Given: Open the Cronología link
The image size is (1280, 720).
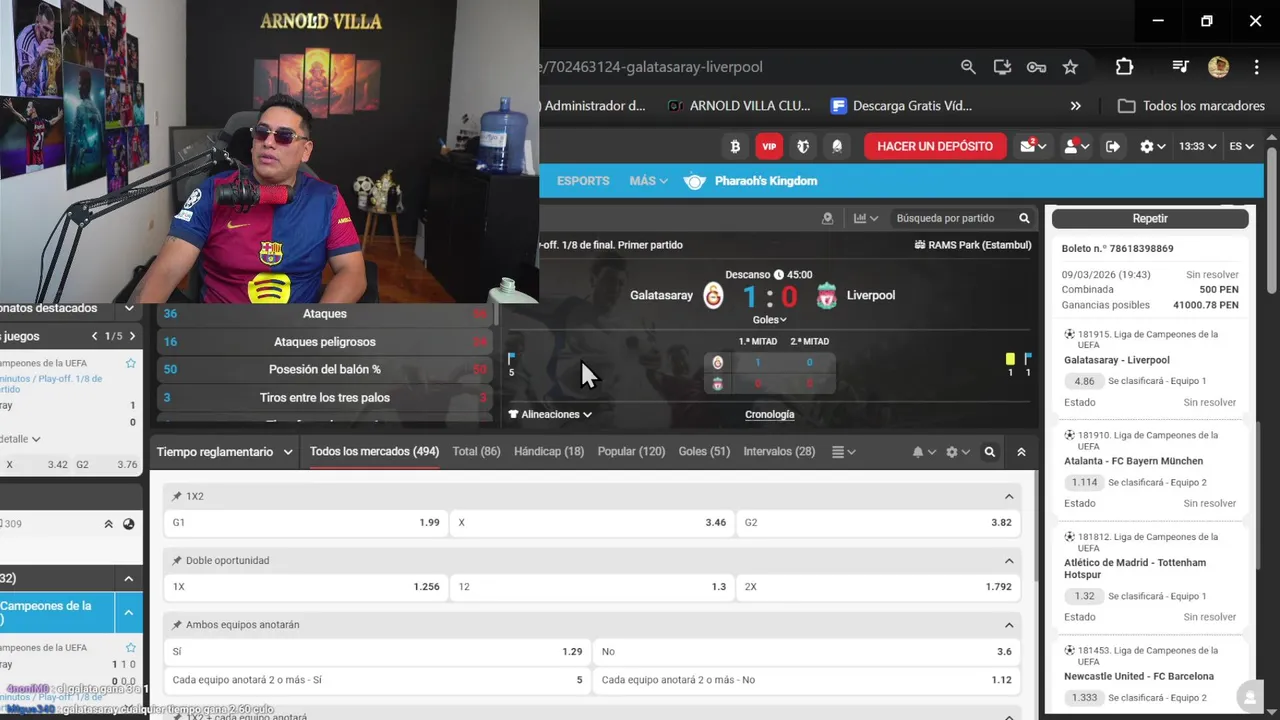Looking at the screenshot, I should [769, 414].
